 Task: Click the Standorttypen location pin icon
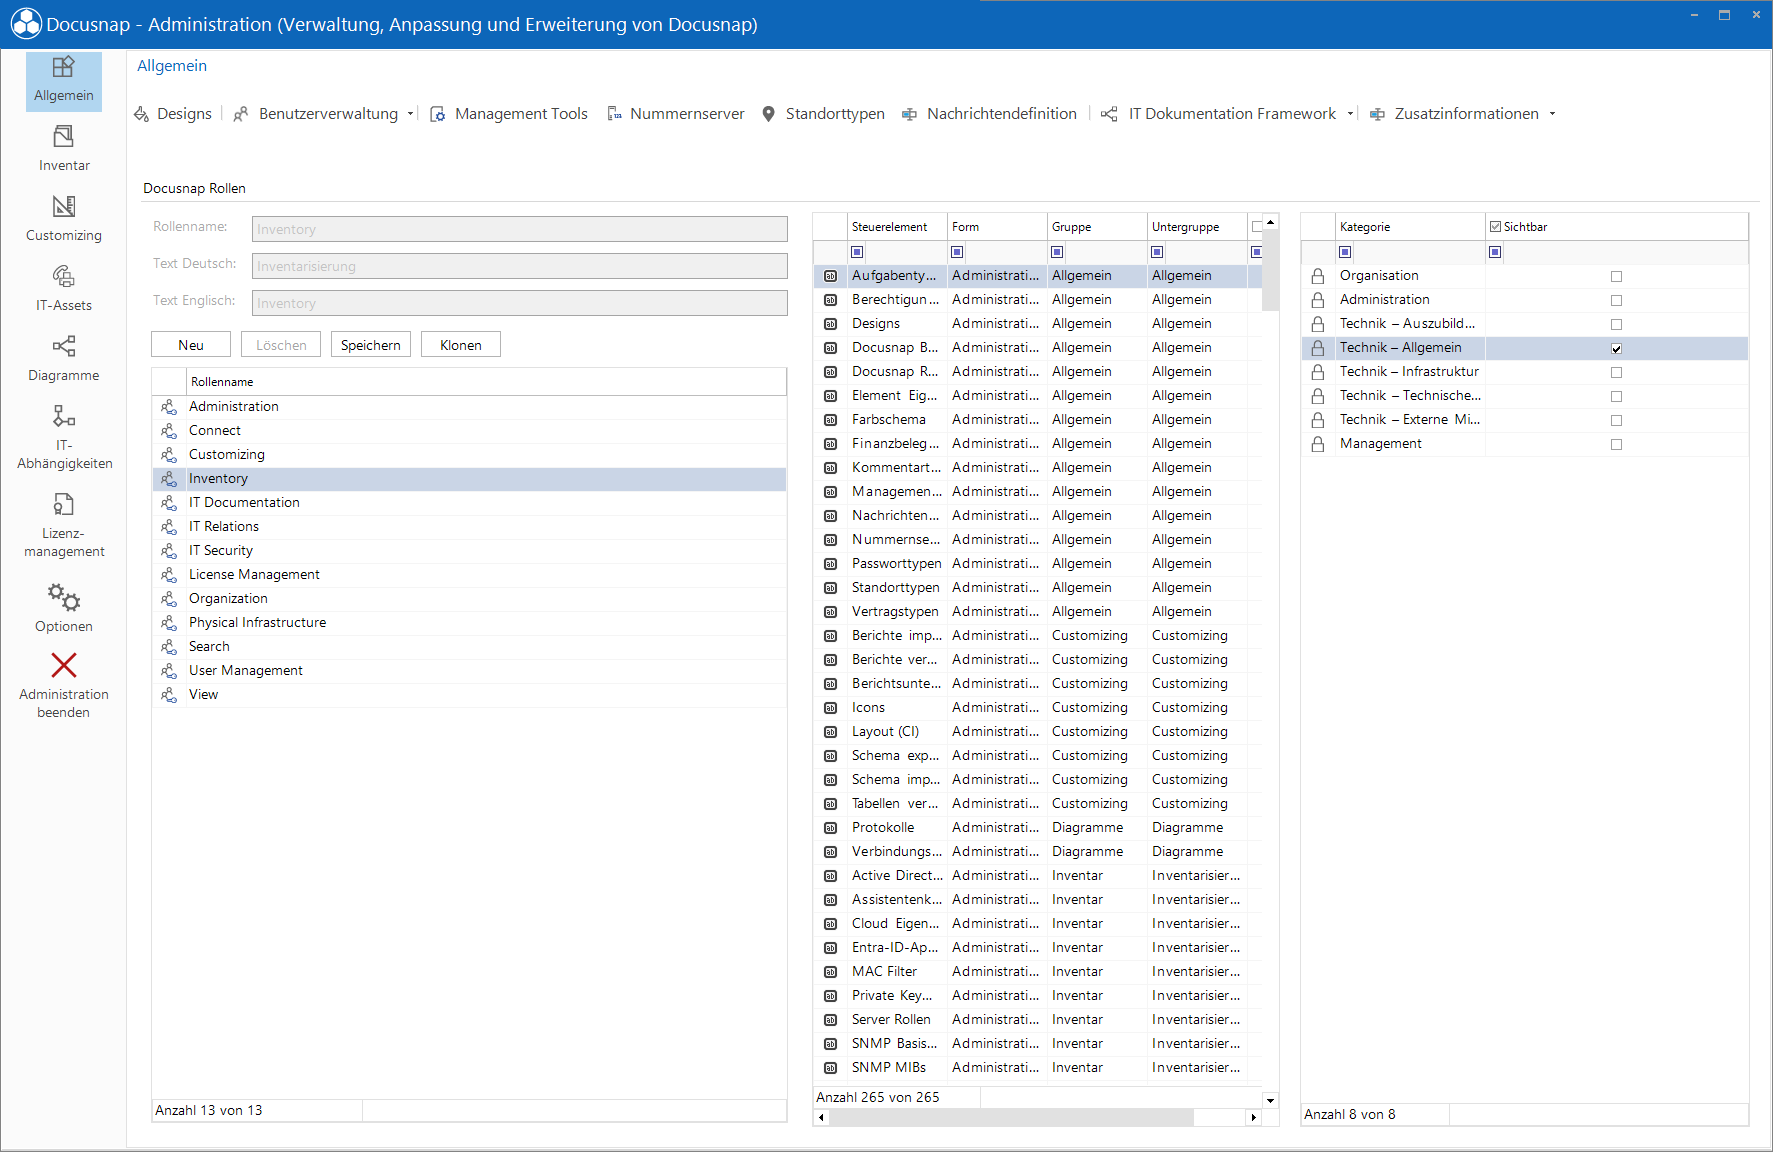click(768, 114)
